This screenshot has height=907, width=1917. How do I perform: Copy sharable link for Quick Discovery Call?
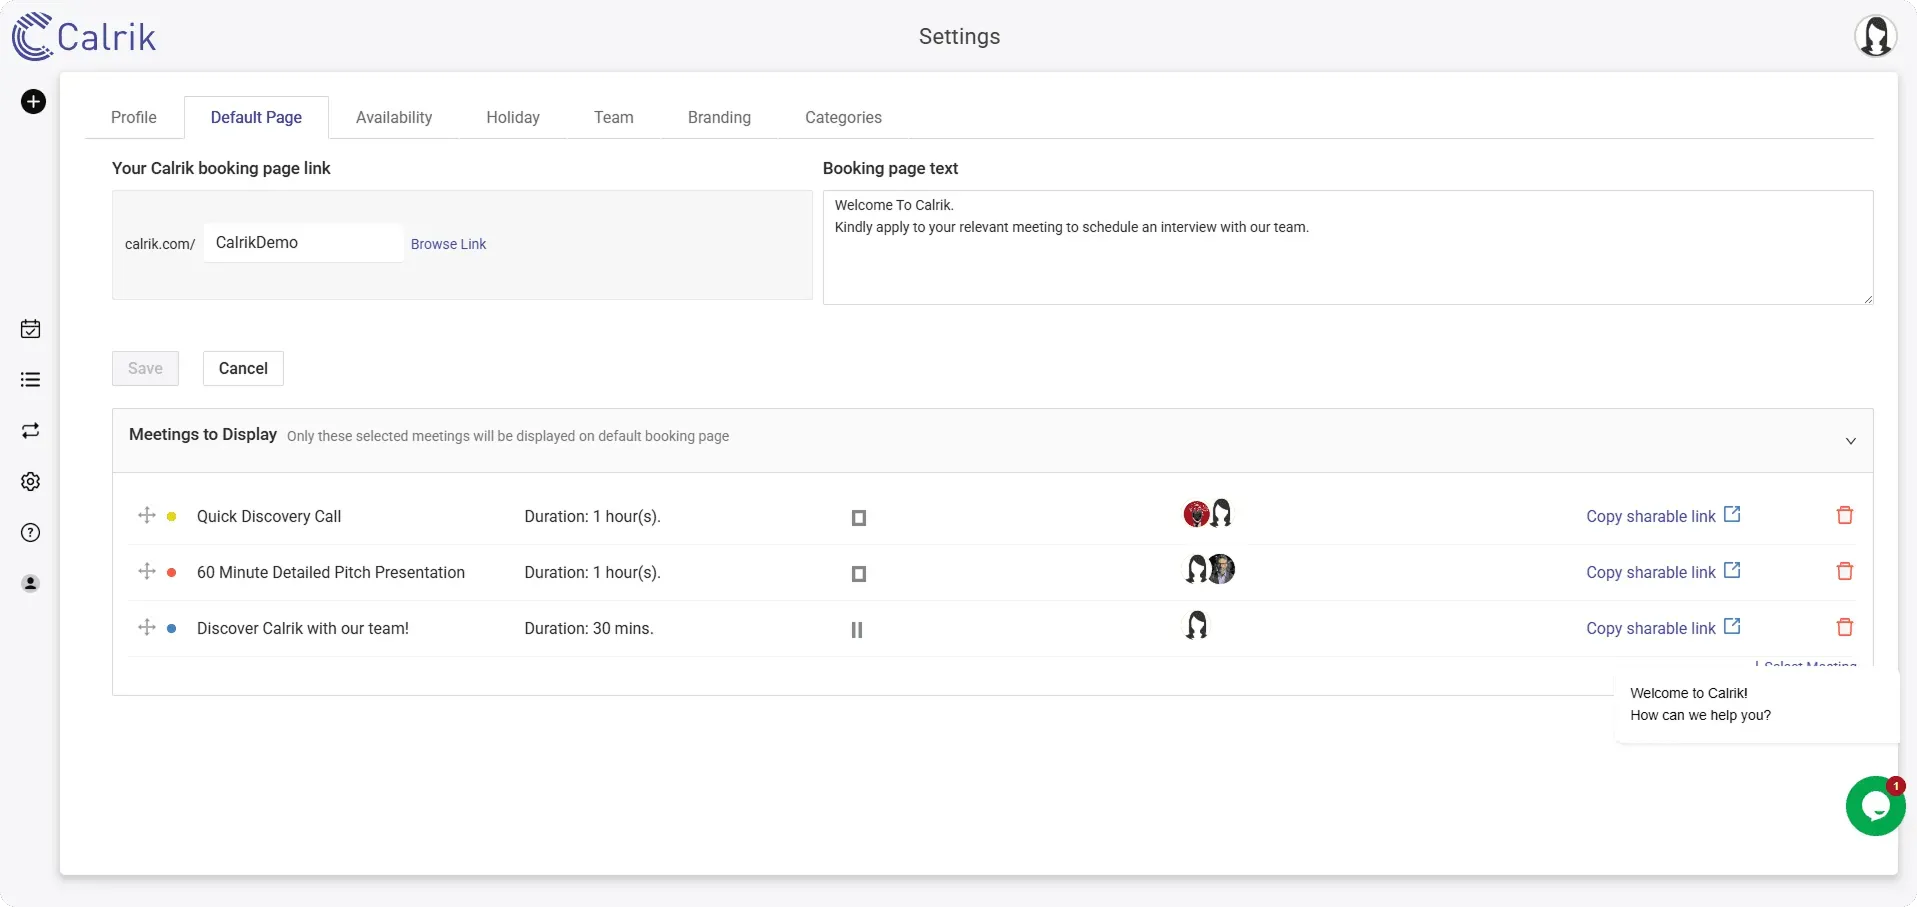[1650, 516]
